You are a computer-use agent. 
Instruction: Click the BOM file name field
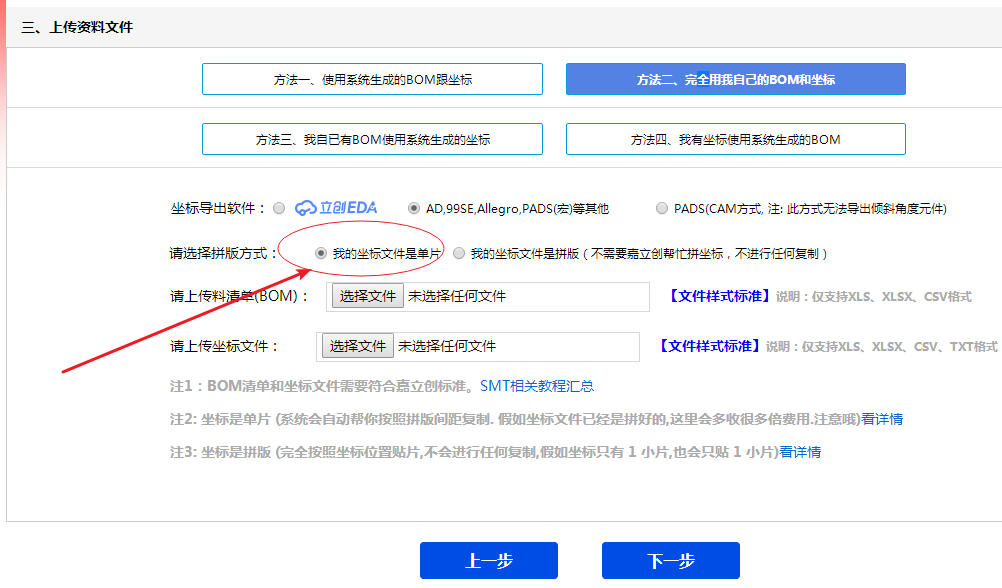pos(525,296)
